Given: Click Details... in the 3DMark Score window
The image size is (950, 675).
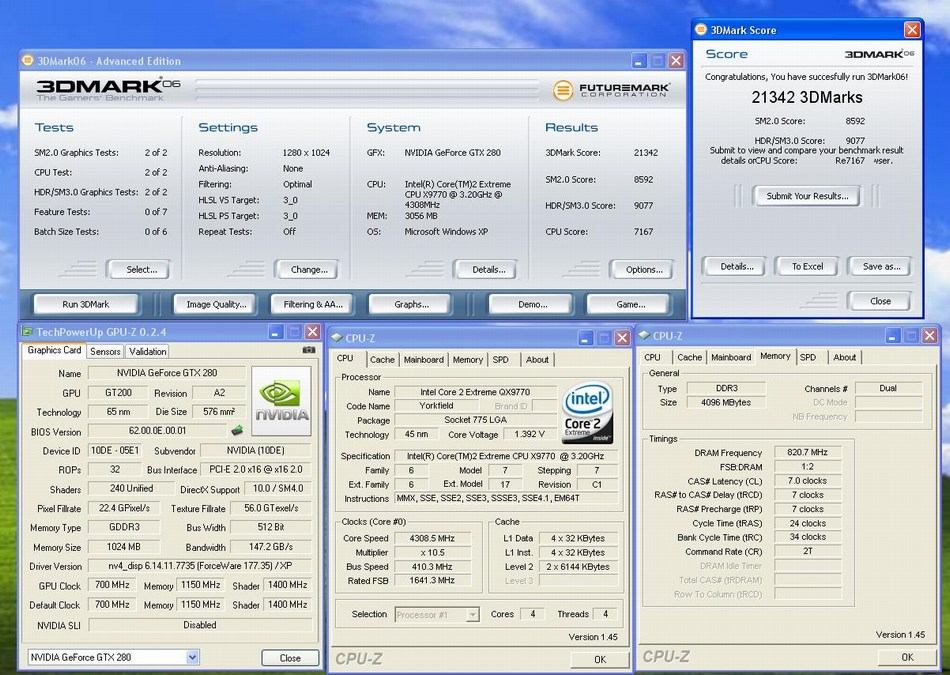Looking at the screenshot, I should (x=736, y=267).
